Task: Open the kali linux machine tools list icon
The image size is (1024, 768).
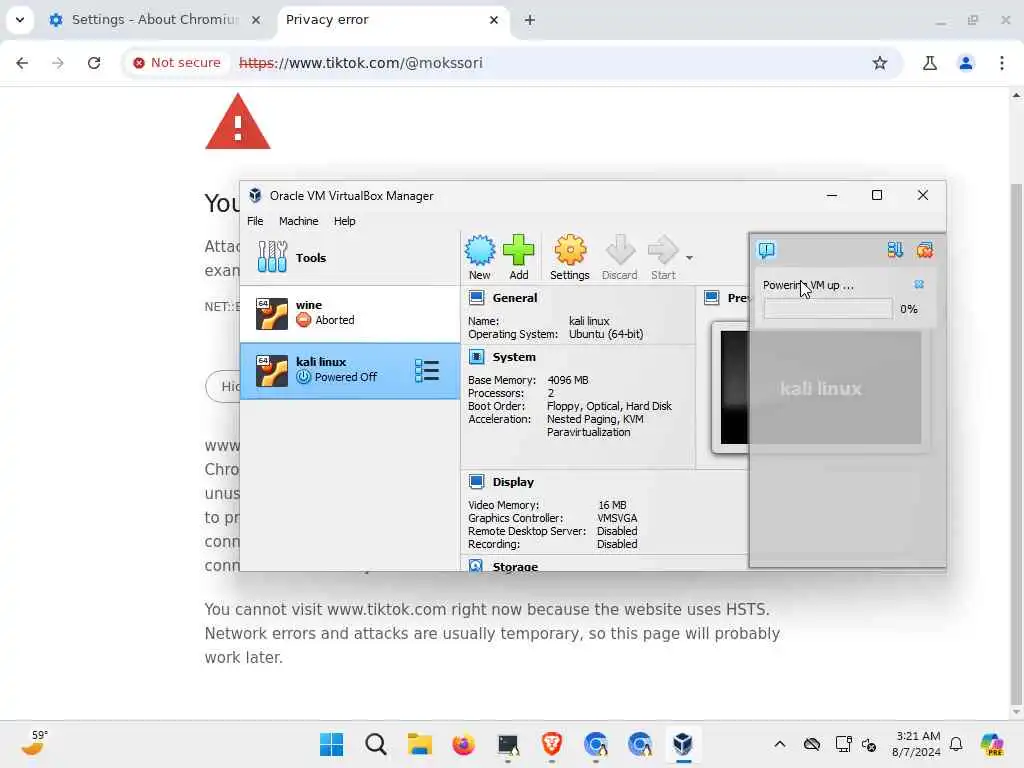Action: (x=427, y=371)
